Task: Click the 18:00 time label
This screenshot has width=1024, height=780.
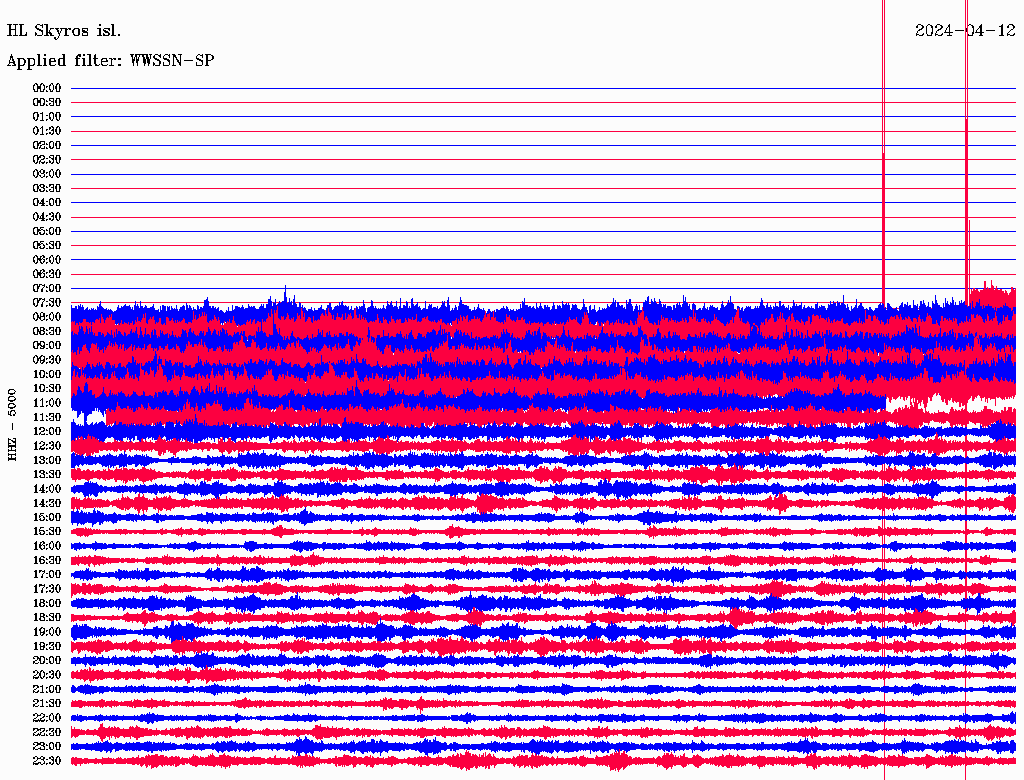Action: pyautogui.click(x=47, y=603)
